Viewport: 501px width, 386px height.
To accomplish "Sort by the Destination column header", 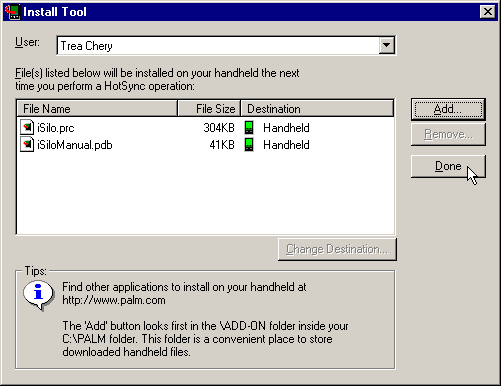I will tap(317, 109).
